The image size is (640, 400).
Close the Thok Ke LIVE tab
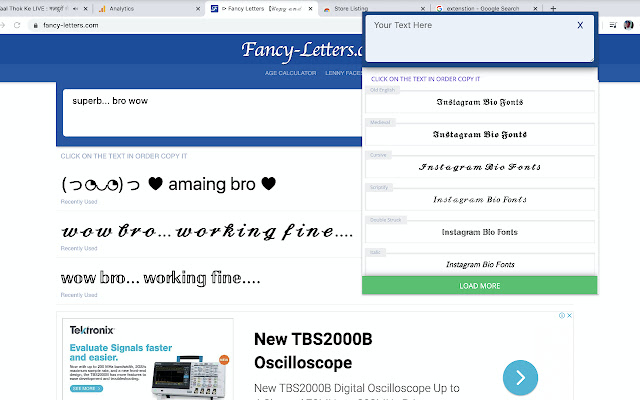click(x=85, y=9)
